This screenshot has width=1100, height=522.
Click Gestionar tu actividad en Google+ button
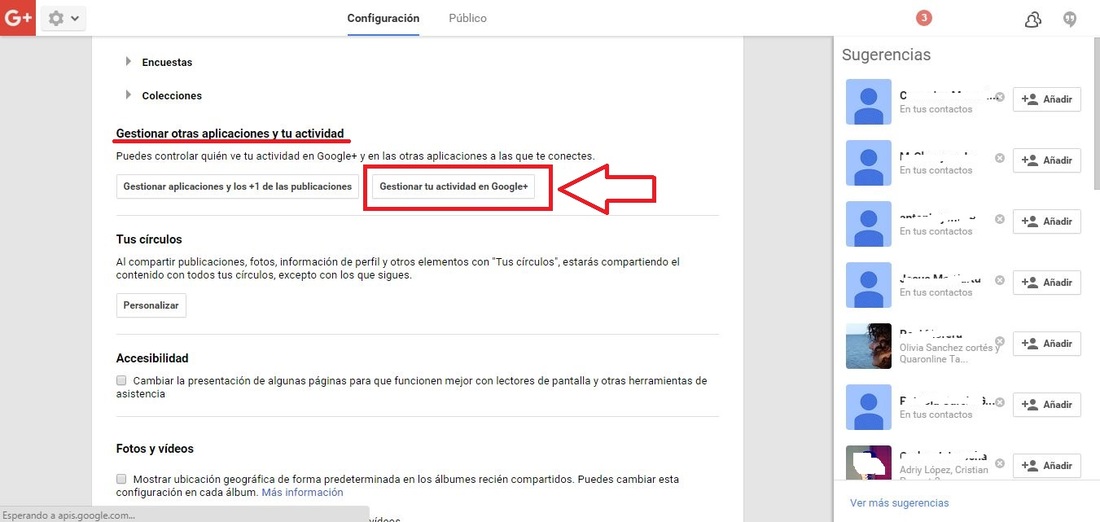(x=453, y=187)
